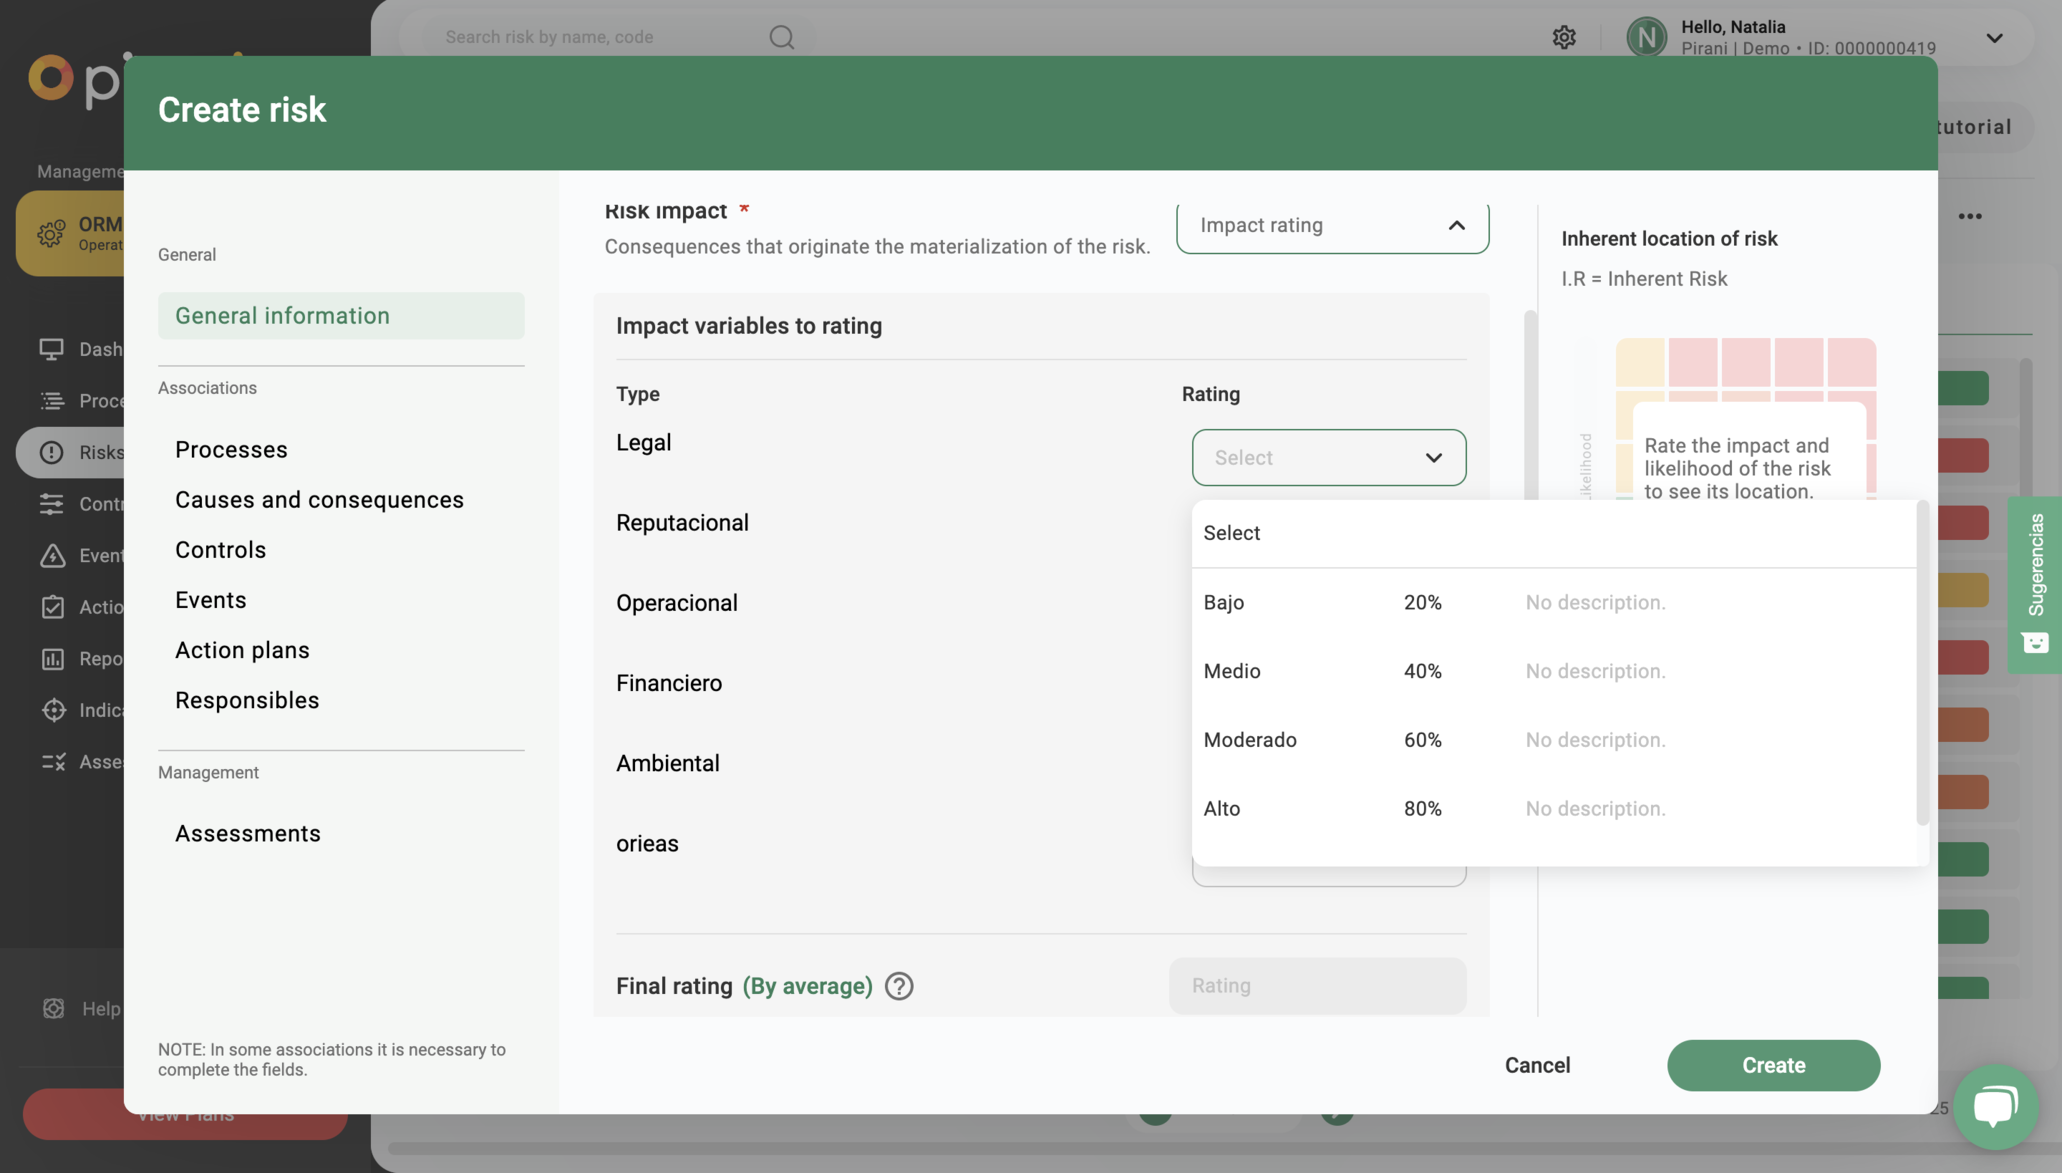The height and width of the screenshot is (1173, 2062).
Task: Click the dropdown list scrollbar
Action: [x=1922, y=665]
